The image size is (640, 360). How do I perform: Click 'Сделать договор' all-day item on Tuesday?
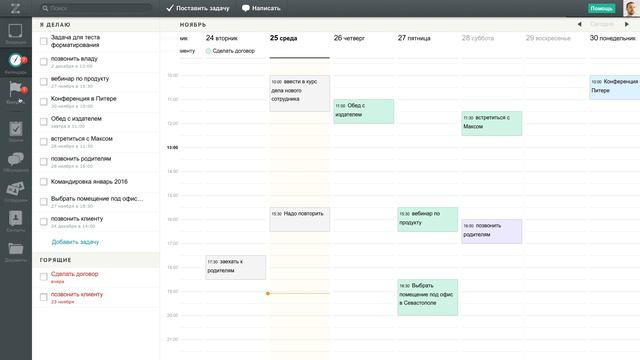(x=233, y=51)
